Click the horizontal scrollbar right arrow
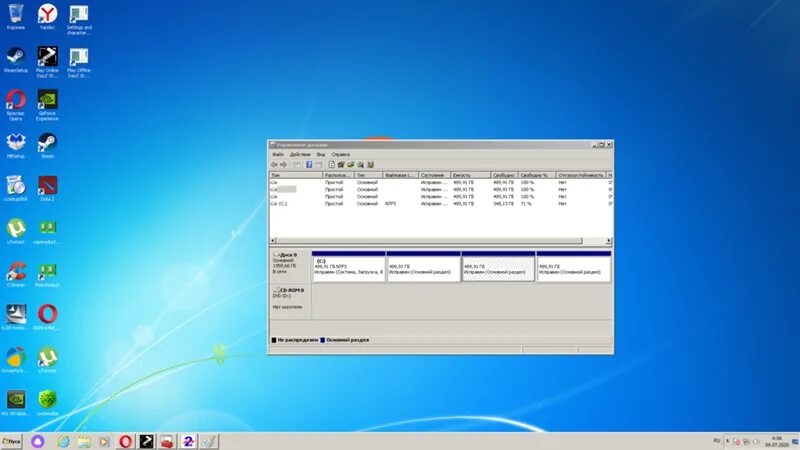The width and height of the screenshot is (800, 450). pos(609,240)
